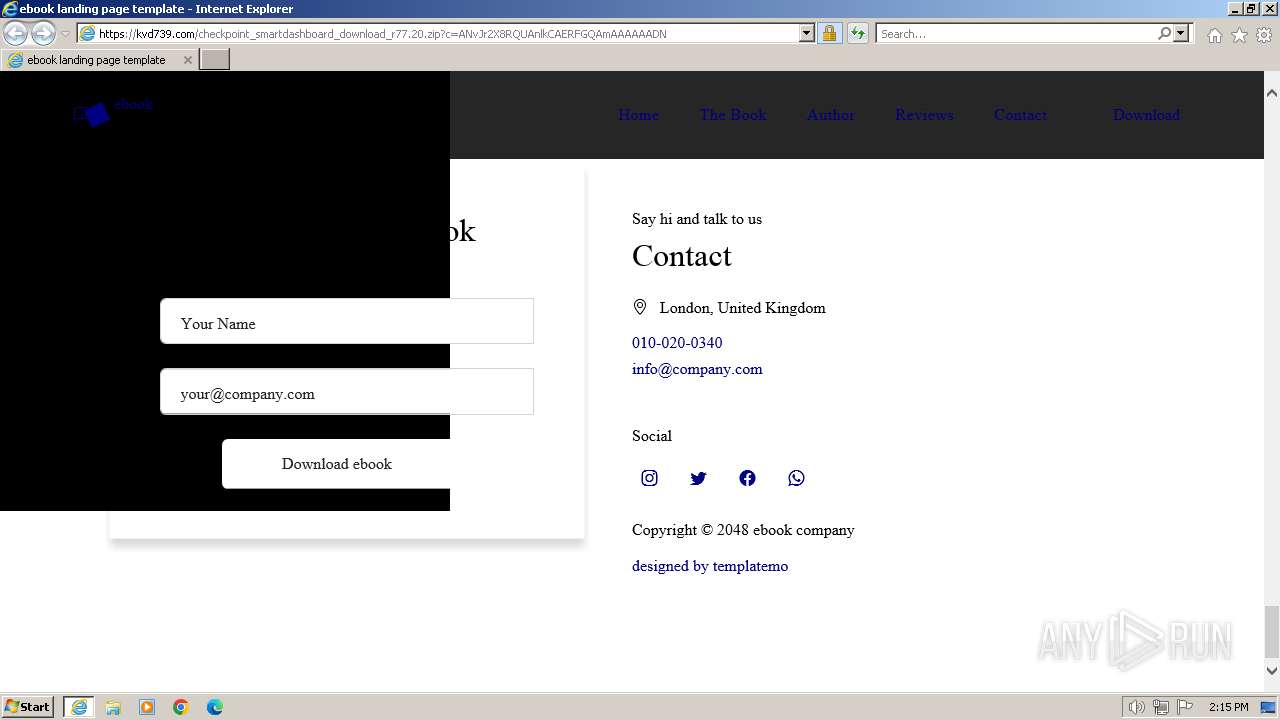This screenshot has height=720, width=1280.
Task: Go to Home nav item
Action: [638, 115]
